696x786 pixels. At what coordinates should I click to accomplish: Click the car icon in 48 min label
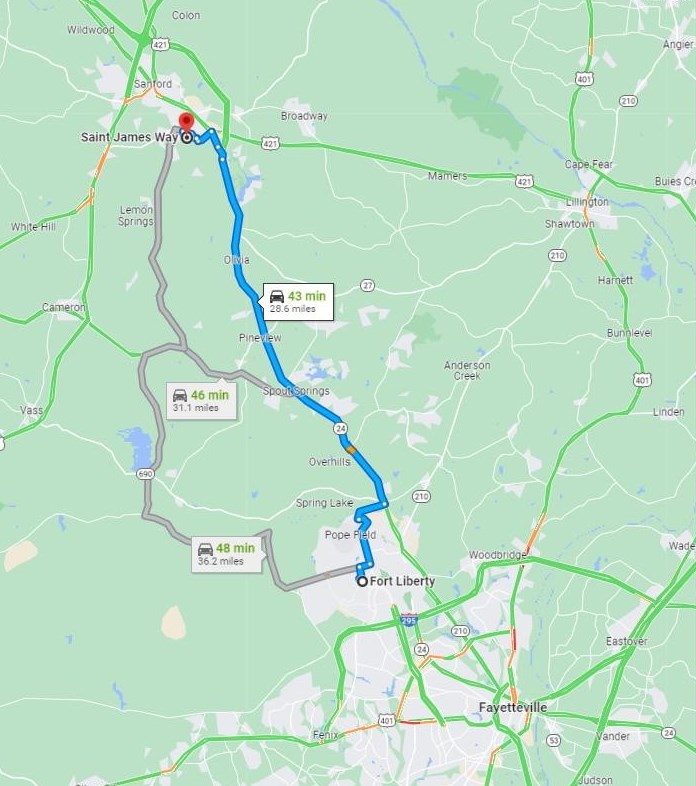205,549
